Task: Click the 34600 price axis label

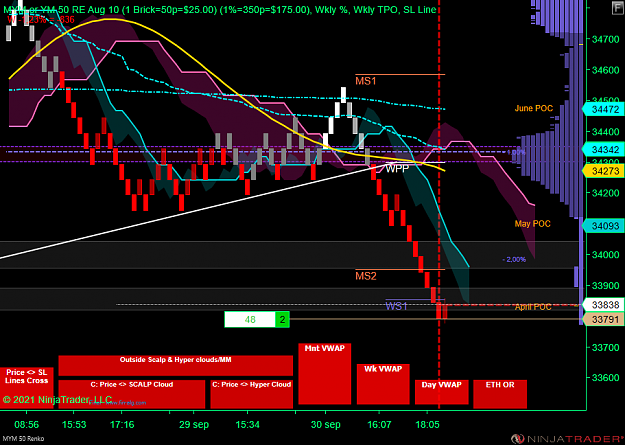Action: click(605, 70)
